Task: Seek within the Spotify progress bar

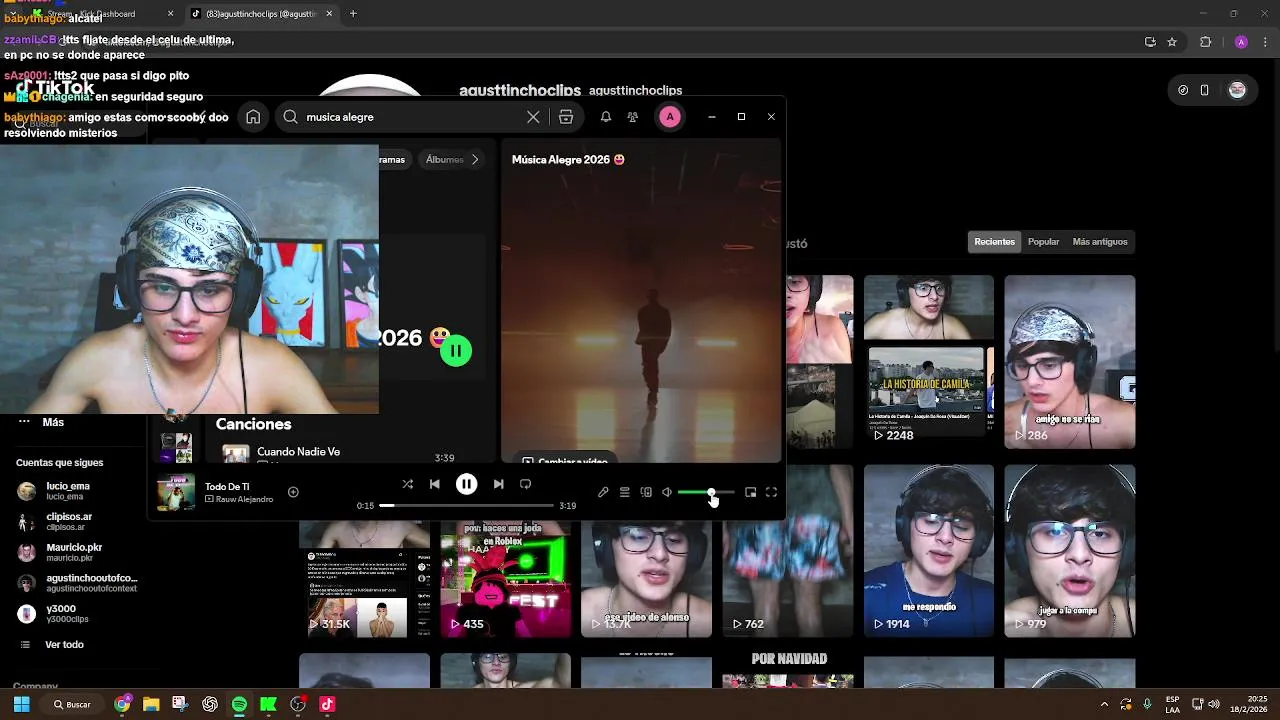Action: pos(466,505)
